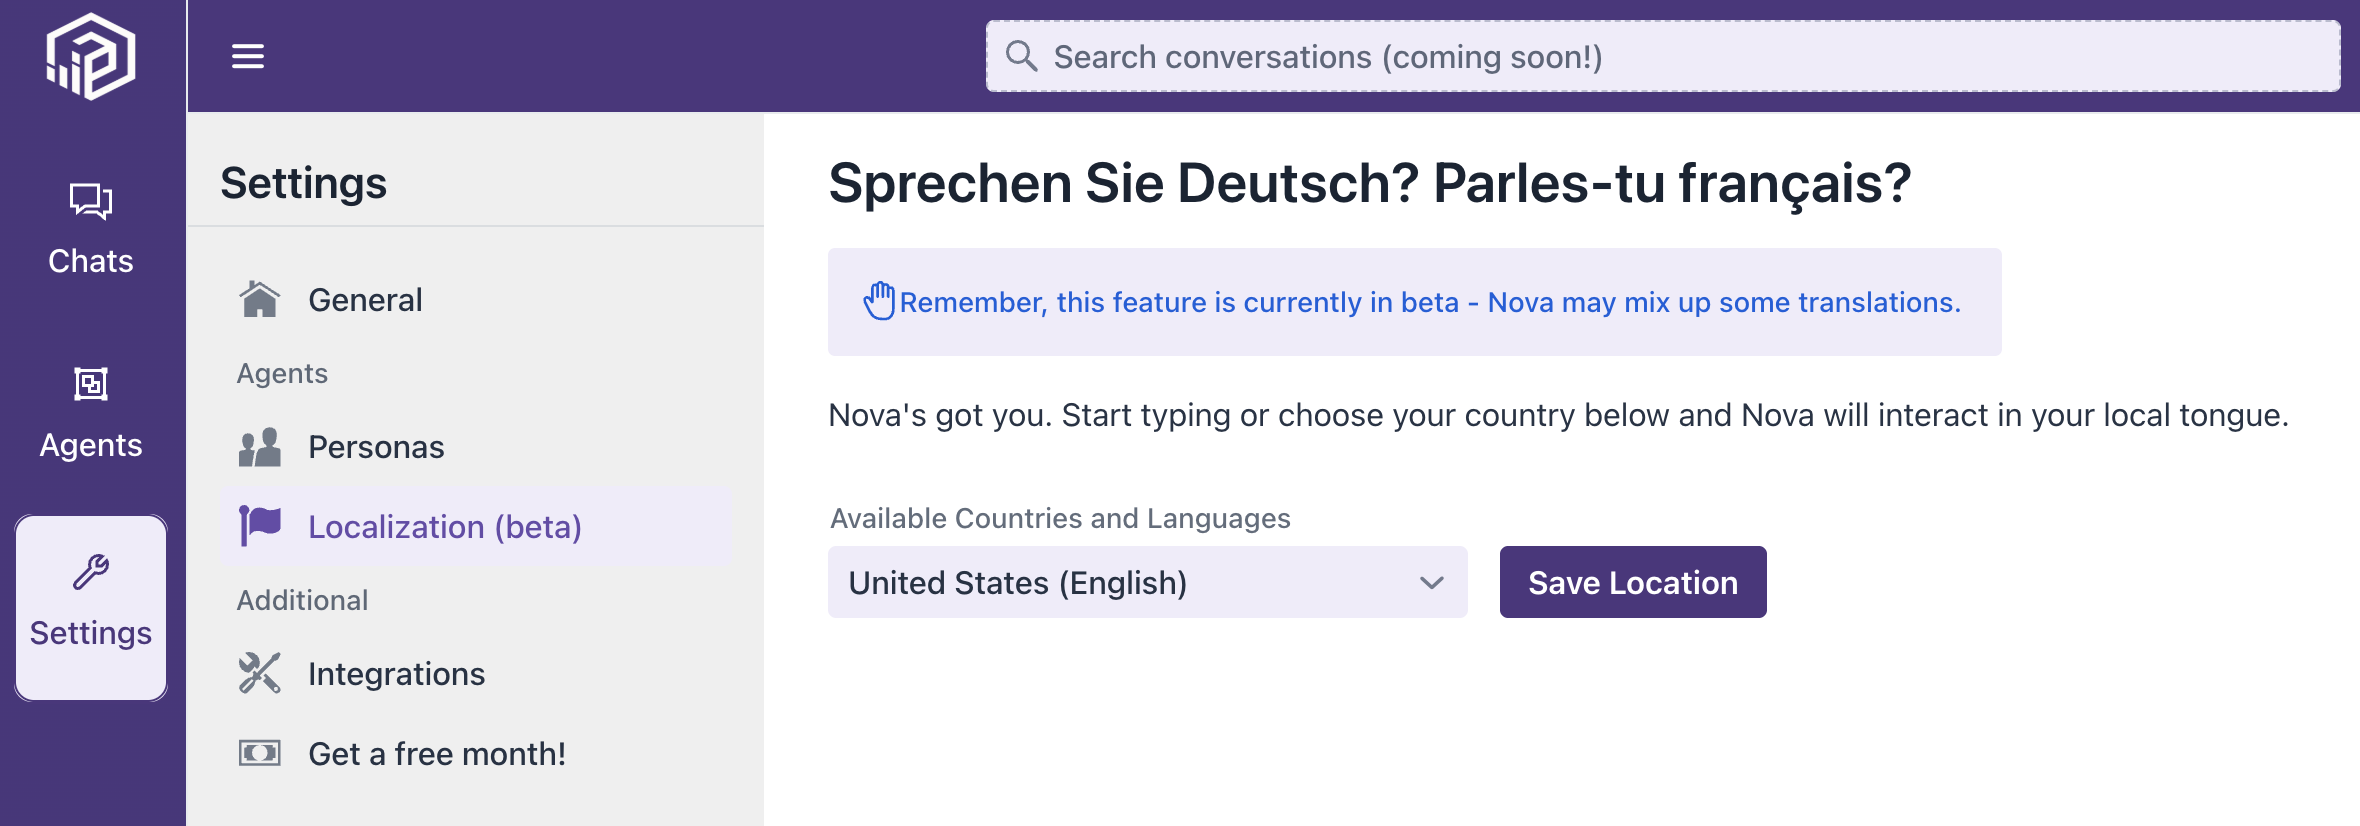The image size is (2360, 826).
Task: Open the Get a free month link
Action: tap(437, 754)
